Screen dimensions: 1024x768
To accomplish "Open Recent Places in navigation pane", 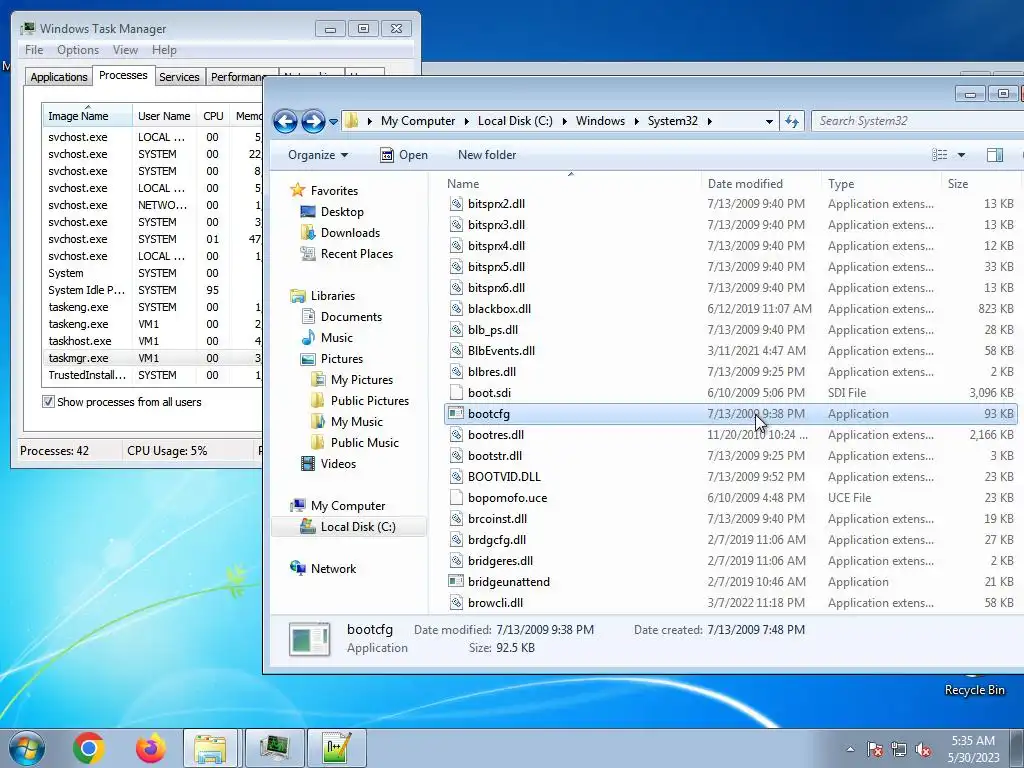I will [357, 253].
